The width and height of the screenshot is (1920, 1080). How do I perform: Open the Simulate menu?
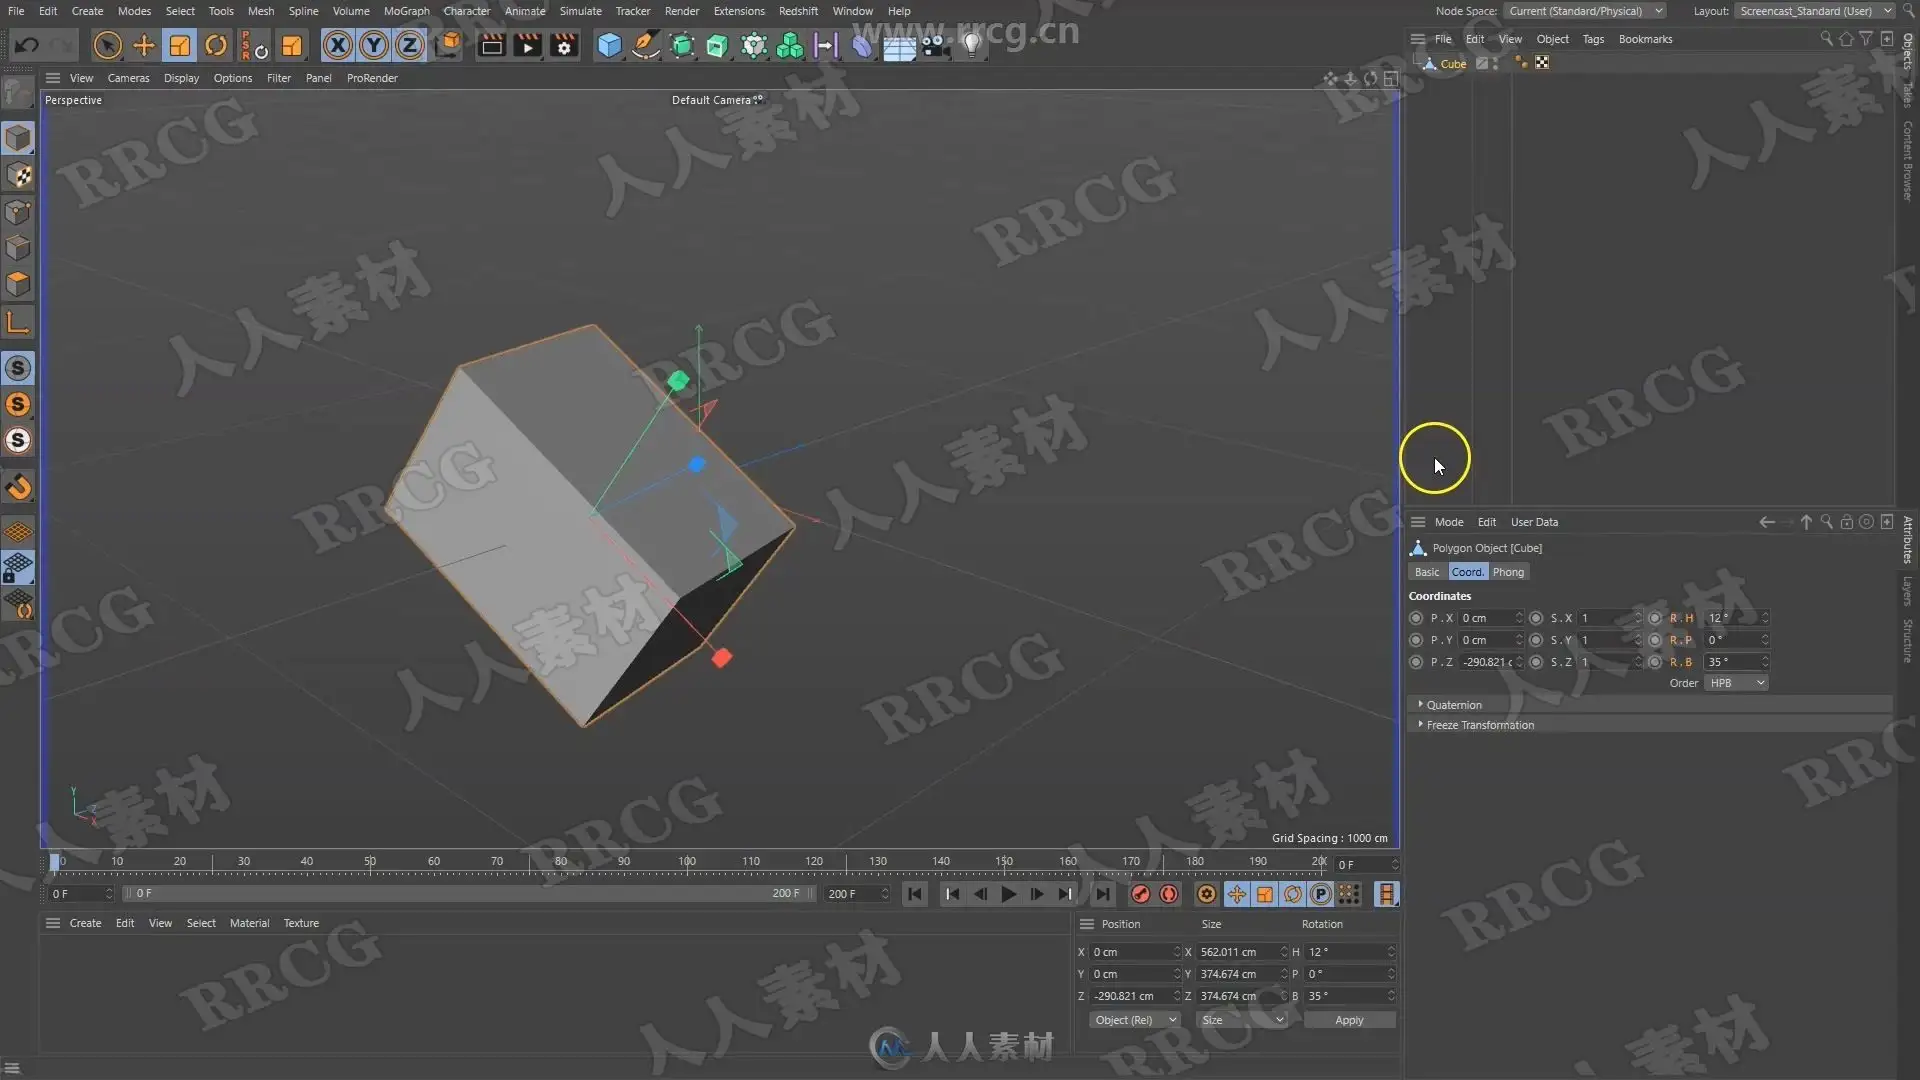click(580, 11)
